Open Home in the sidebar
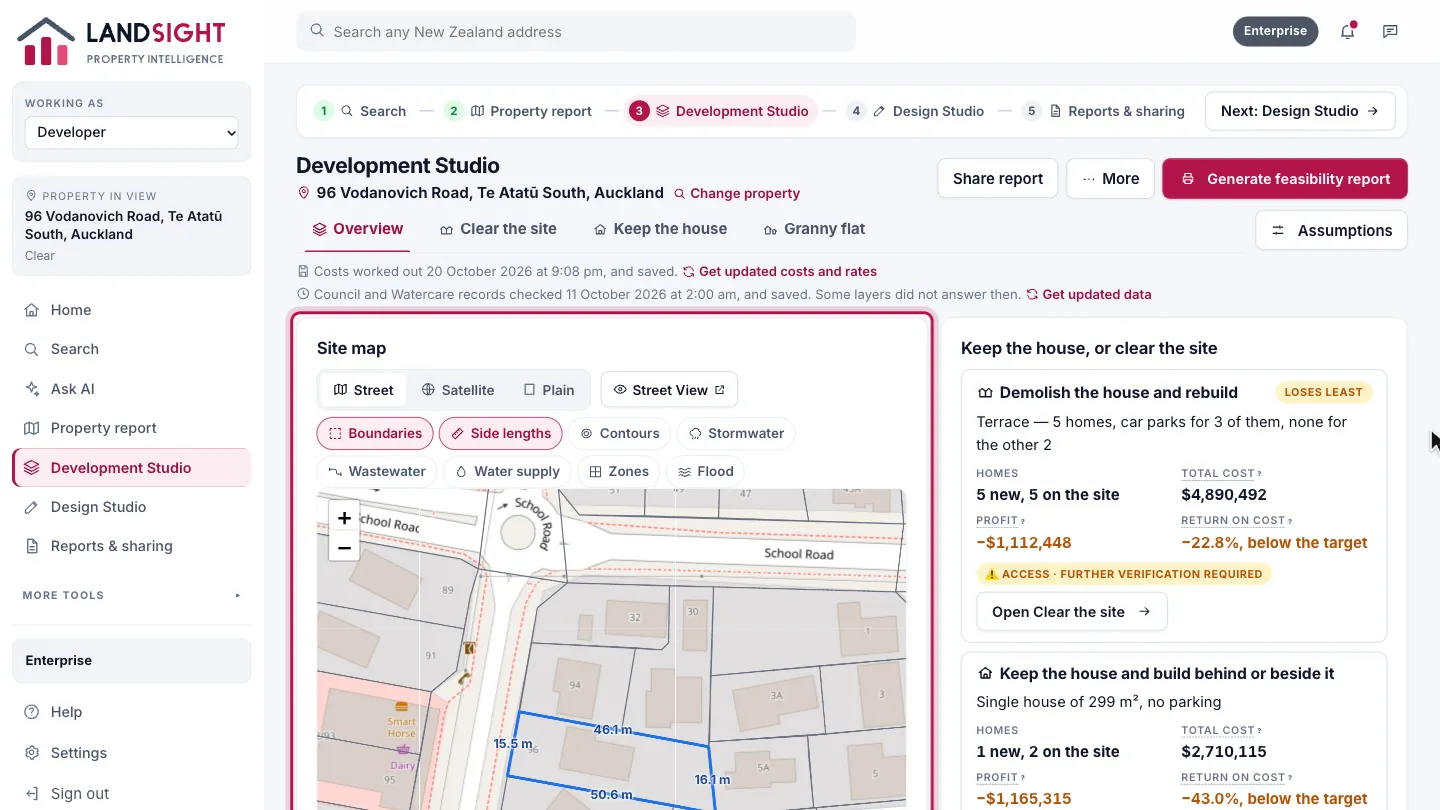This screenshot has width=1440, height=810. point(131,310)
